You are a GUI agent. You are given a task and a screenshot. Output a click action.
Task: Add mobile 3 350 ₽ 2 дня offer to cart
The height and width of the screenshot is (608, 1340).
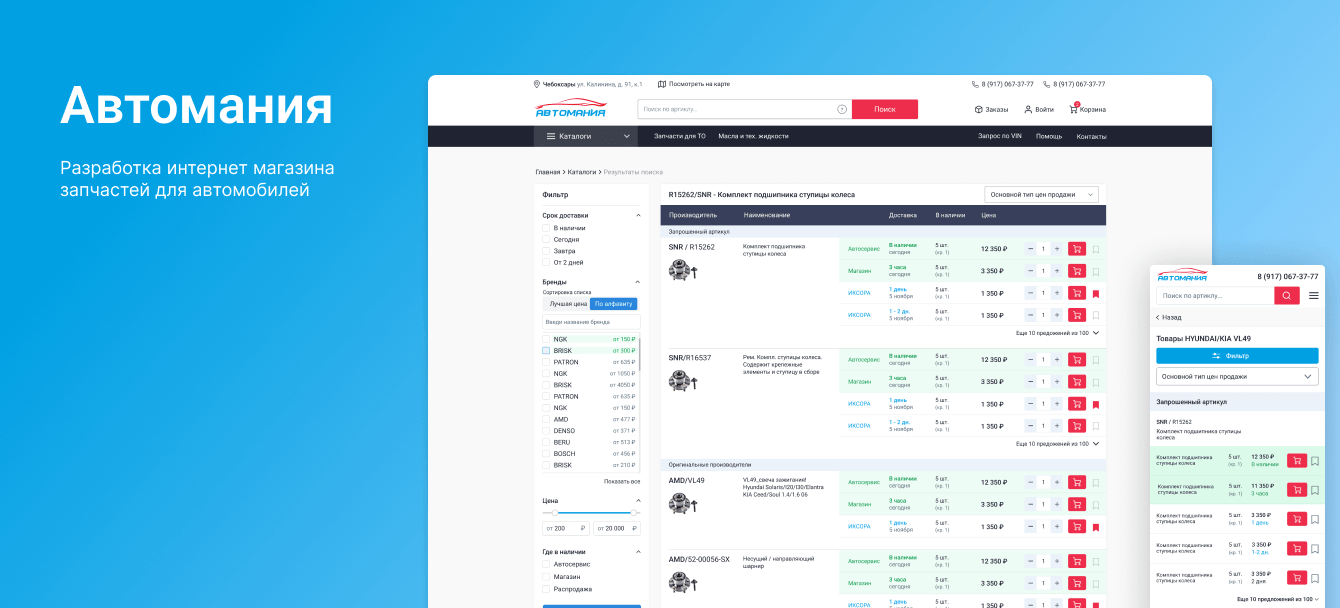click(x=1296, y=578)
